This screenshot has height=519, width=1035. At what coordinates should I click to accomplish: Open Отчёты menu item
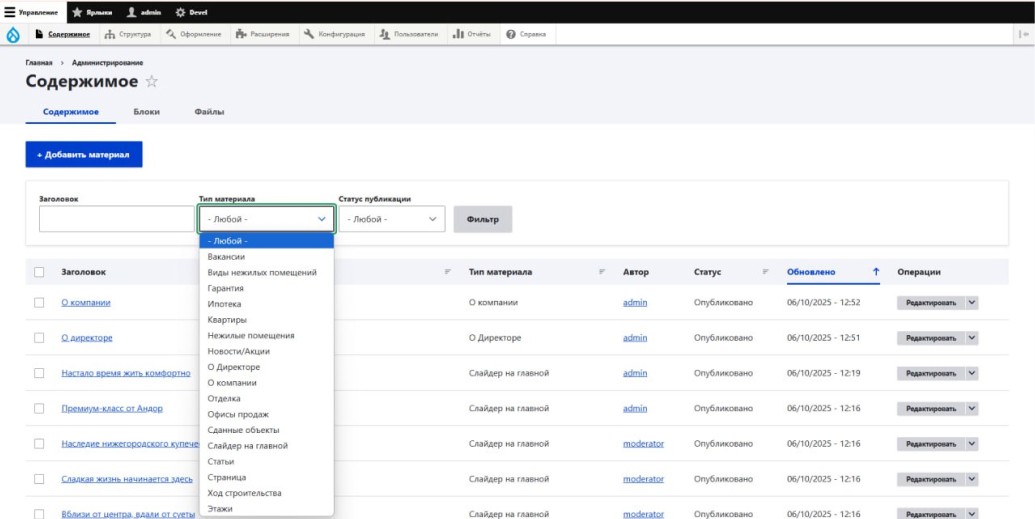[x=472, y=34]
